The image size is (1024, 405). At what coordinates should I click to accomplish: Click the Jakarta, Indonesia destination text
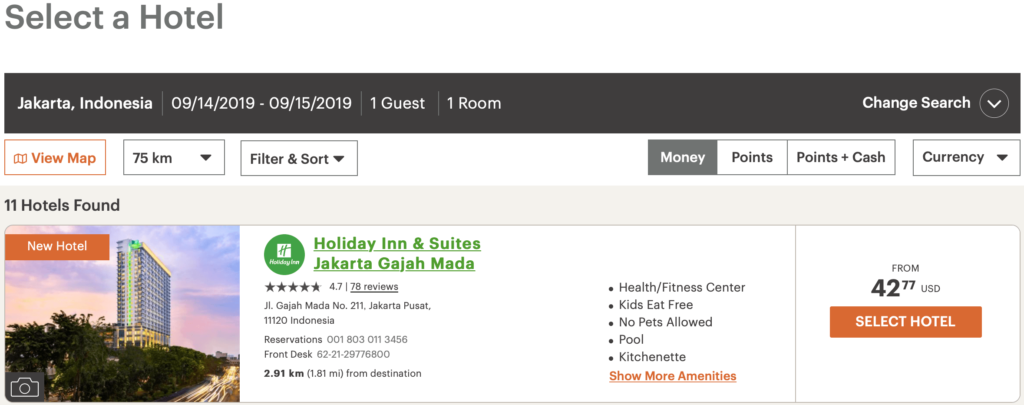(85, 103)
